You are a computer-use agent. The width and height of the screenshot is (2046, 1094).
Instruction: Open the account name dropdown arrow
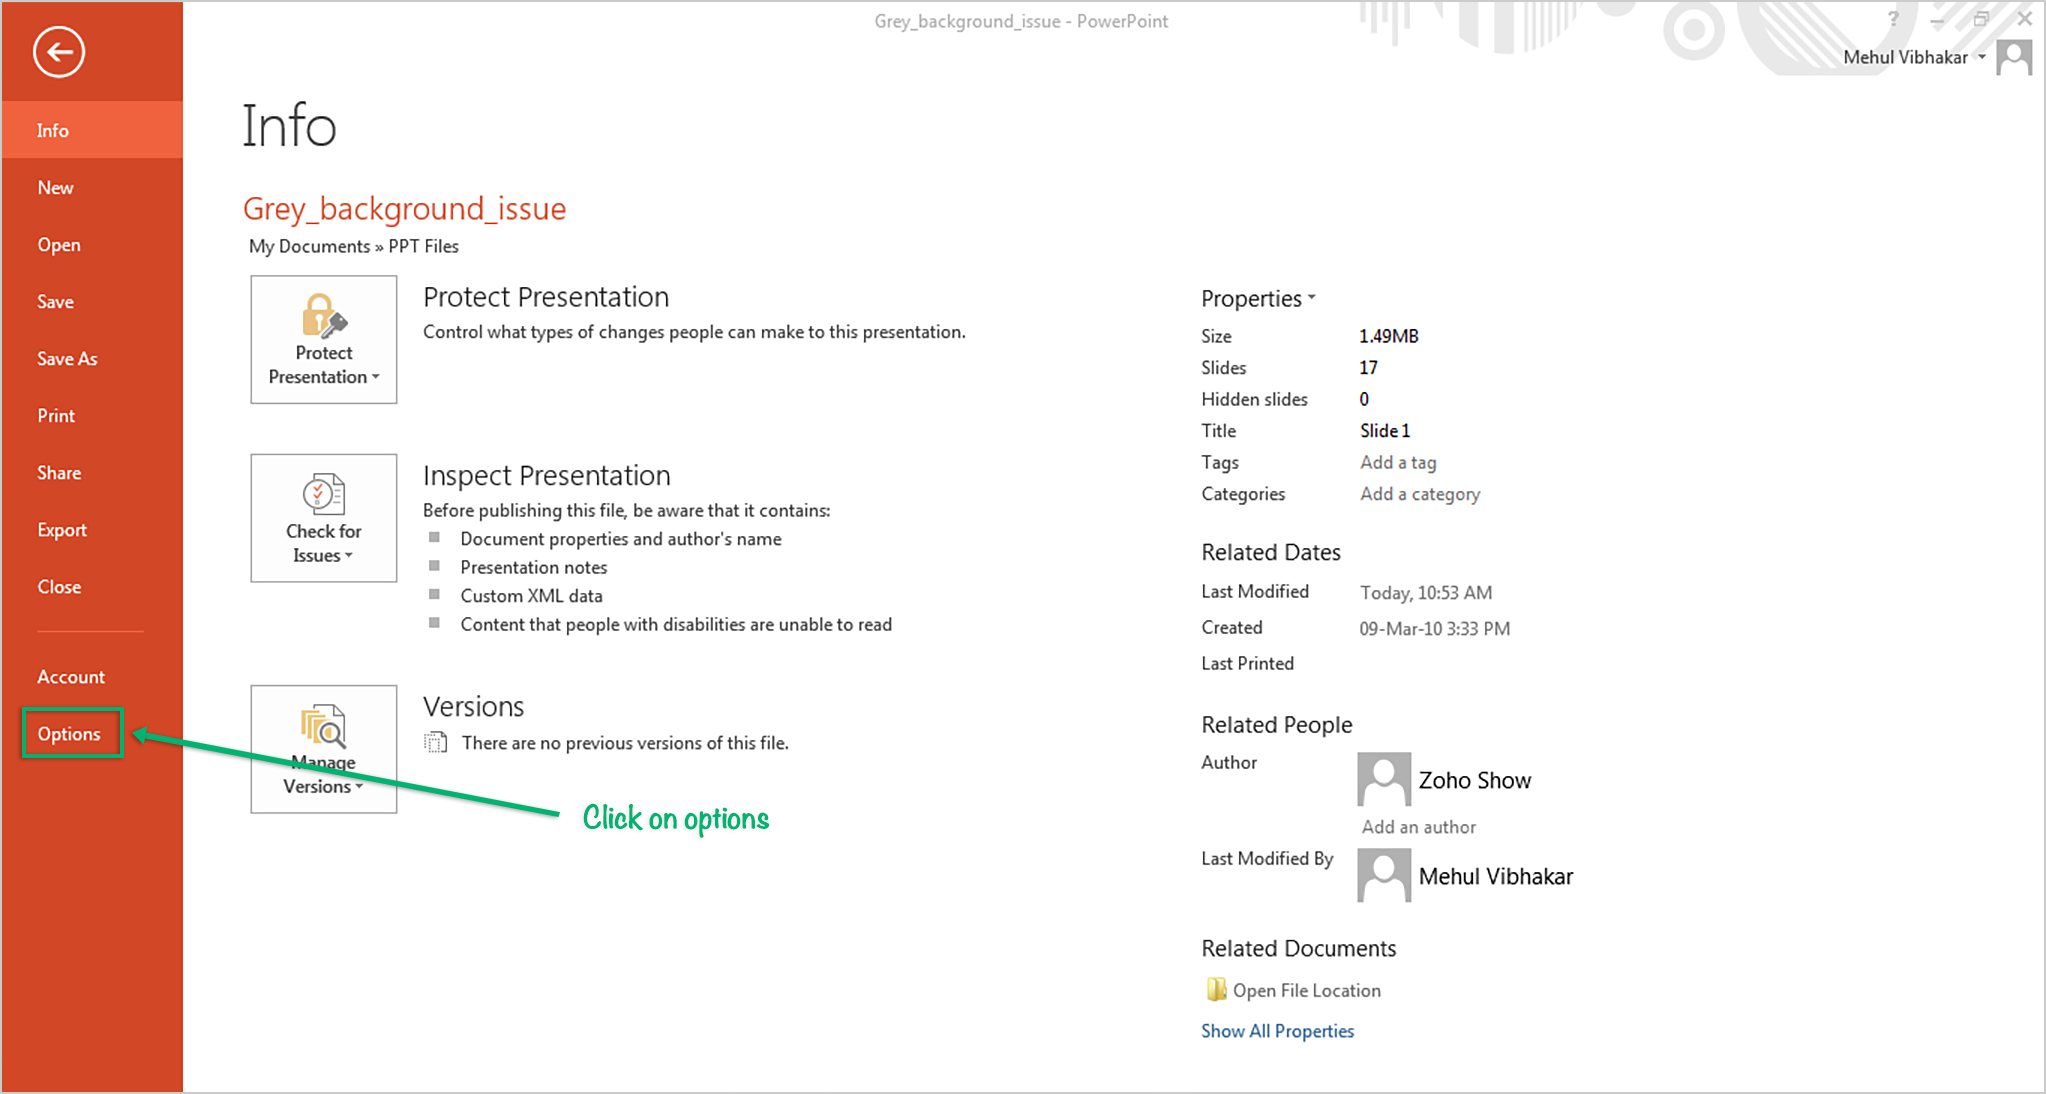(1982, 57)
